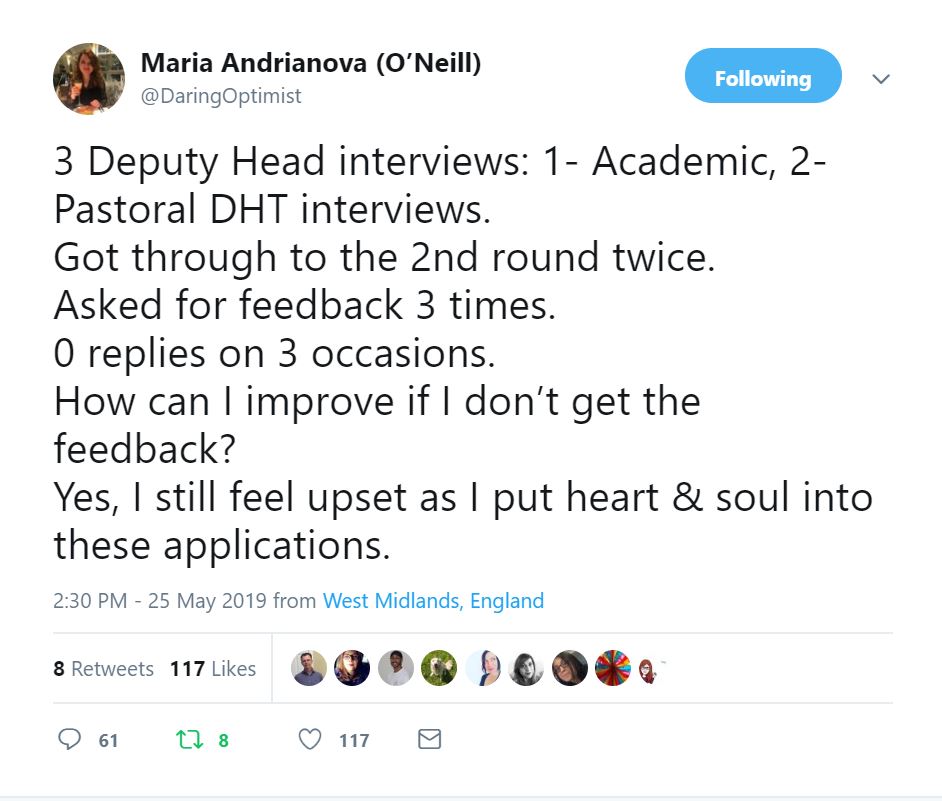The width and height of the screenshot is (942, 801).
Task: Toggle the Following button to unfollow
Action: point(763,77)
